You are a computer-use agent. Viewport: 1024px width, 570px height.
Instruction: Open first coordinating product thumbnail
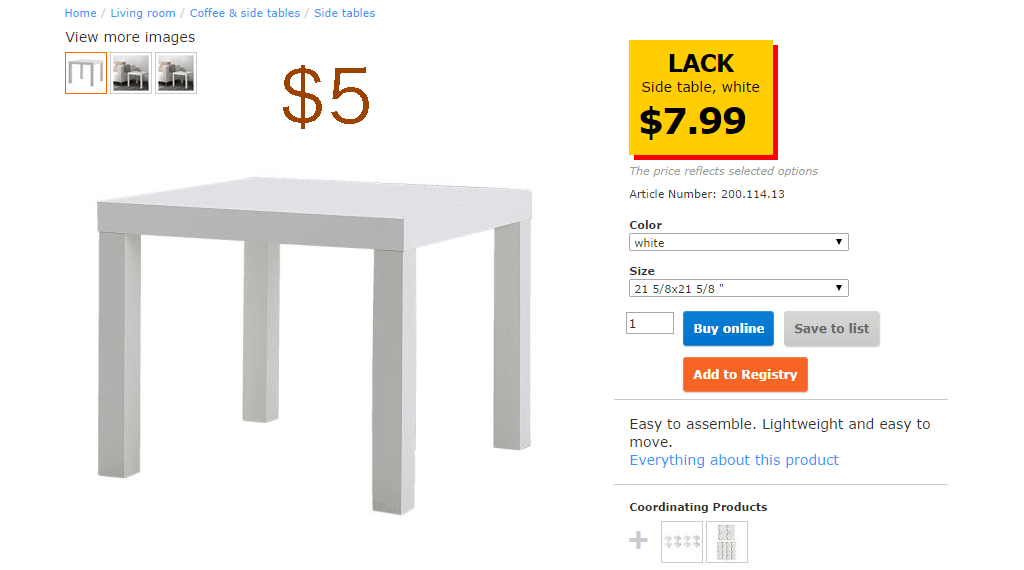coord(682,542)
